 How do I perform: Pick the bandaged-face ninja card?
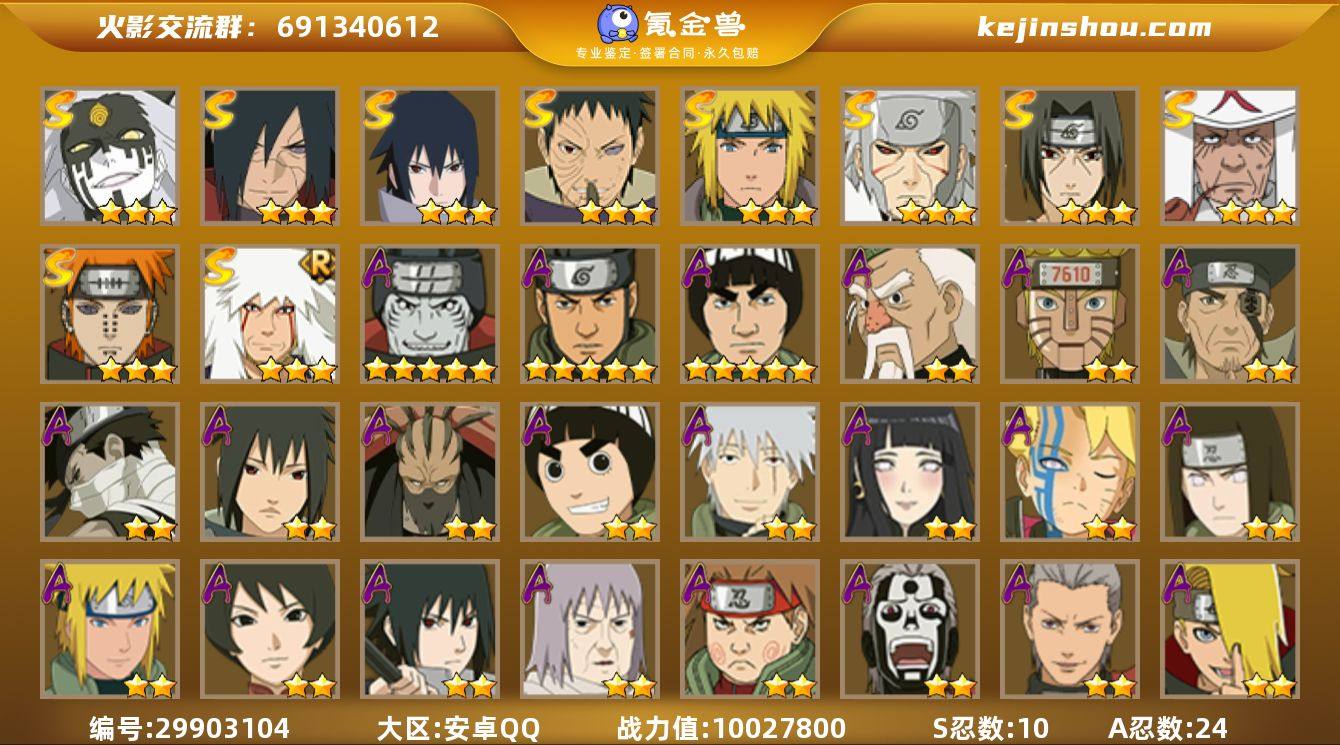tap(109, 471)
